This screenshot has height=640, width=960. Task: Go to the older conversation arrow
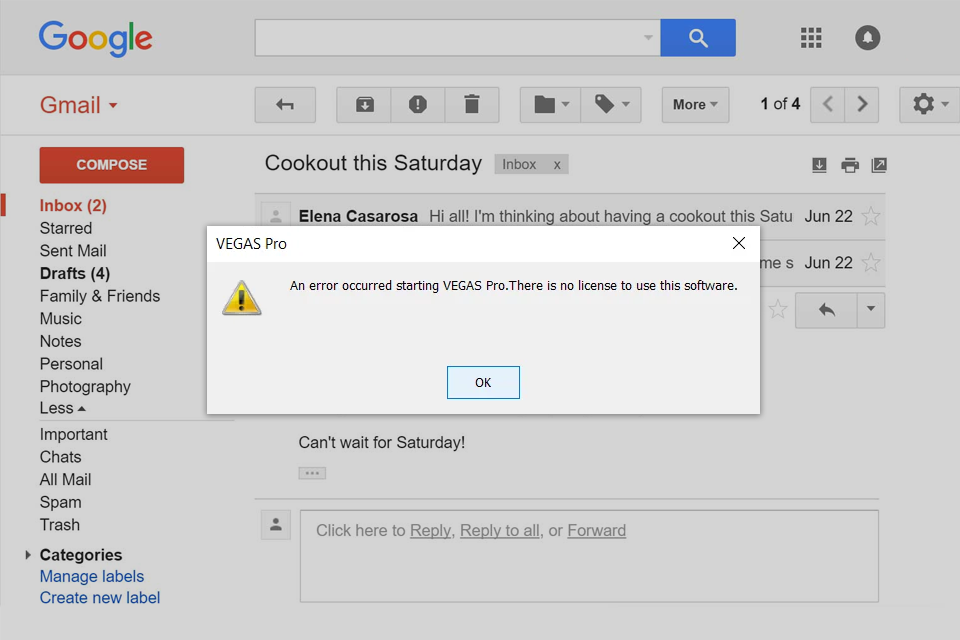click(862, 105)
